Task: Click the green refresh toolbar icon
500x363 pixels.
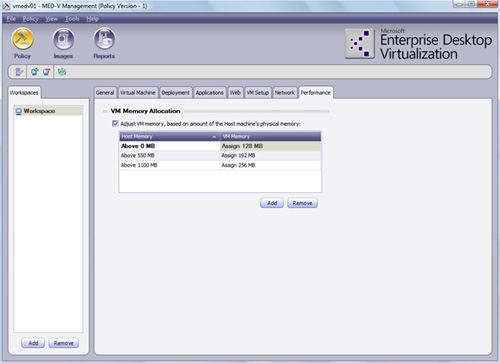Action: click(x=62, y=72)
